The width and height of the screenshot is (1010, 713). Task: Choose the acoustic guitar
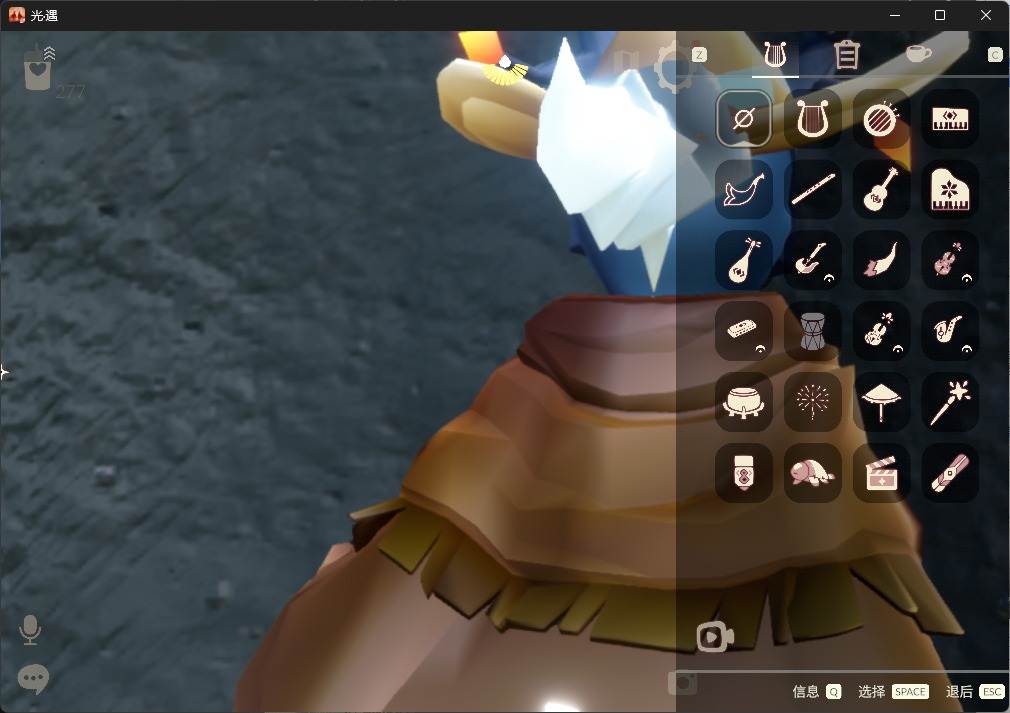(881, 190)
